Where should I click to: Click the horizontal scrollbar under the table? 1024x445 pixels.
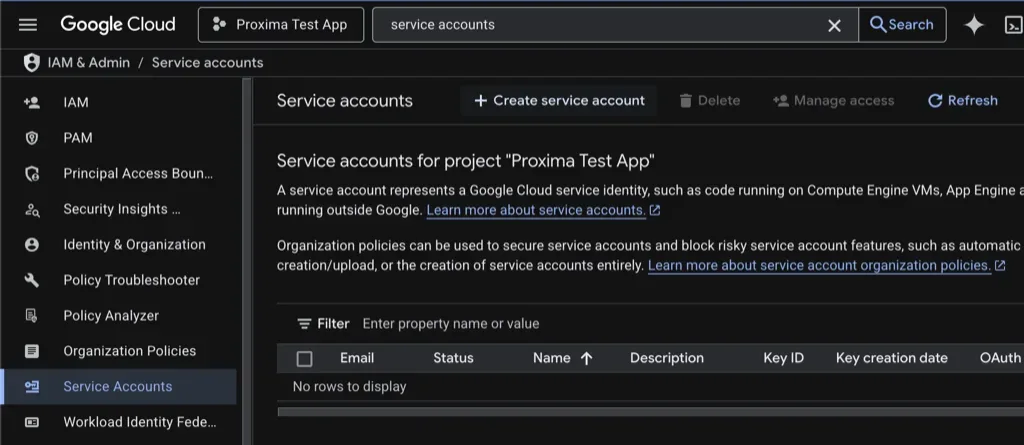(x=650, y=412)
